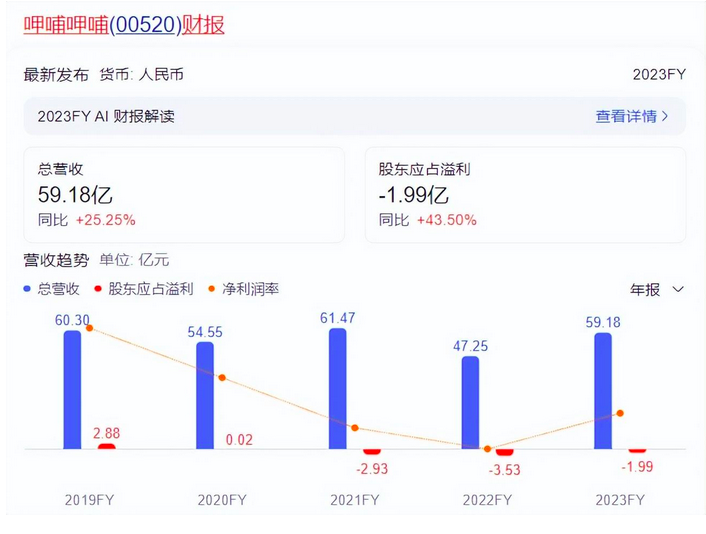The height and width of the screenshot is (534, 706).
Task: Click the red 股东应占溢利 legend dot
Action: pos(98,289)
